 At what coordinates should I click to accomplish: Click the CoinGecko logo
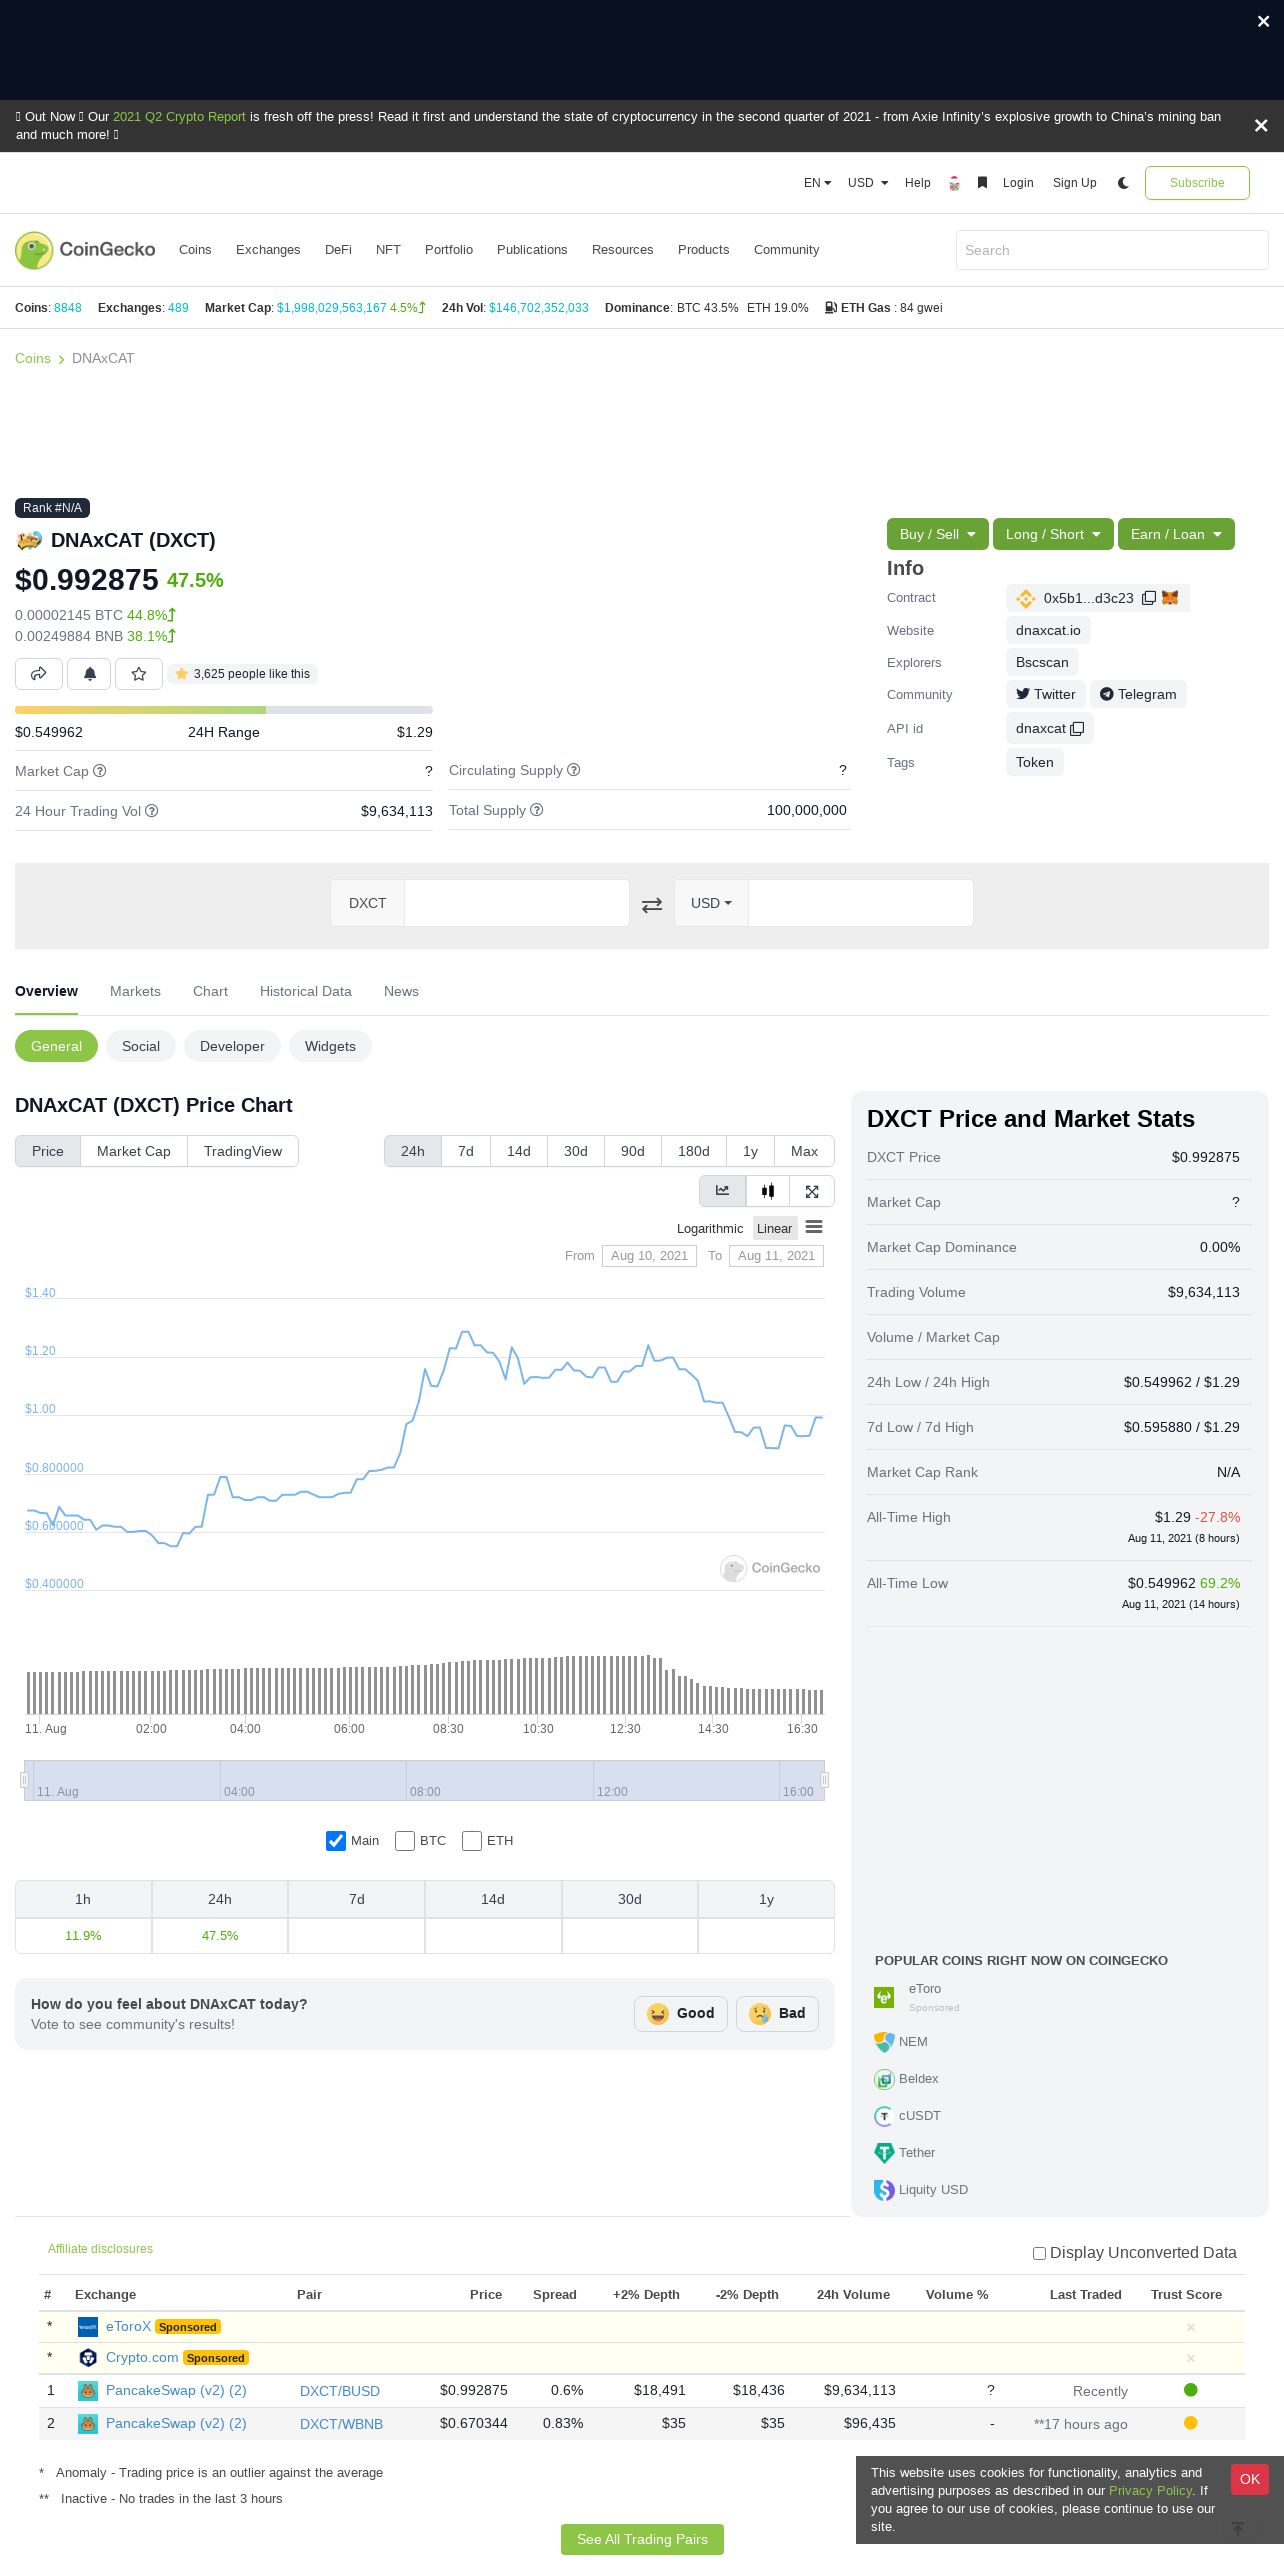85,250
